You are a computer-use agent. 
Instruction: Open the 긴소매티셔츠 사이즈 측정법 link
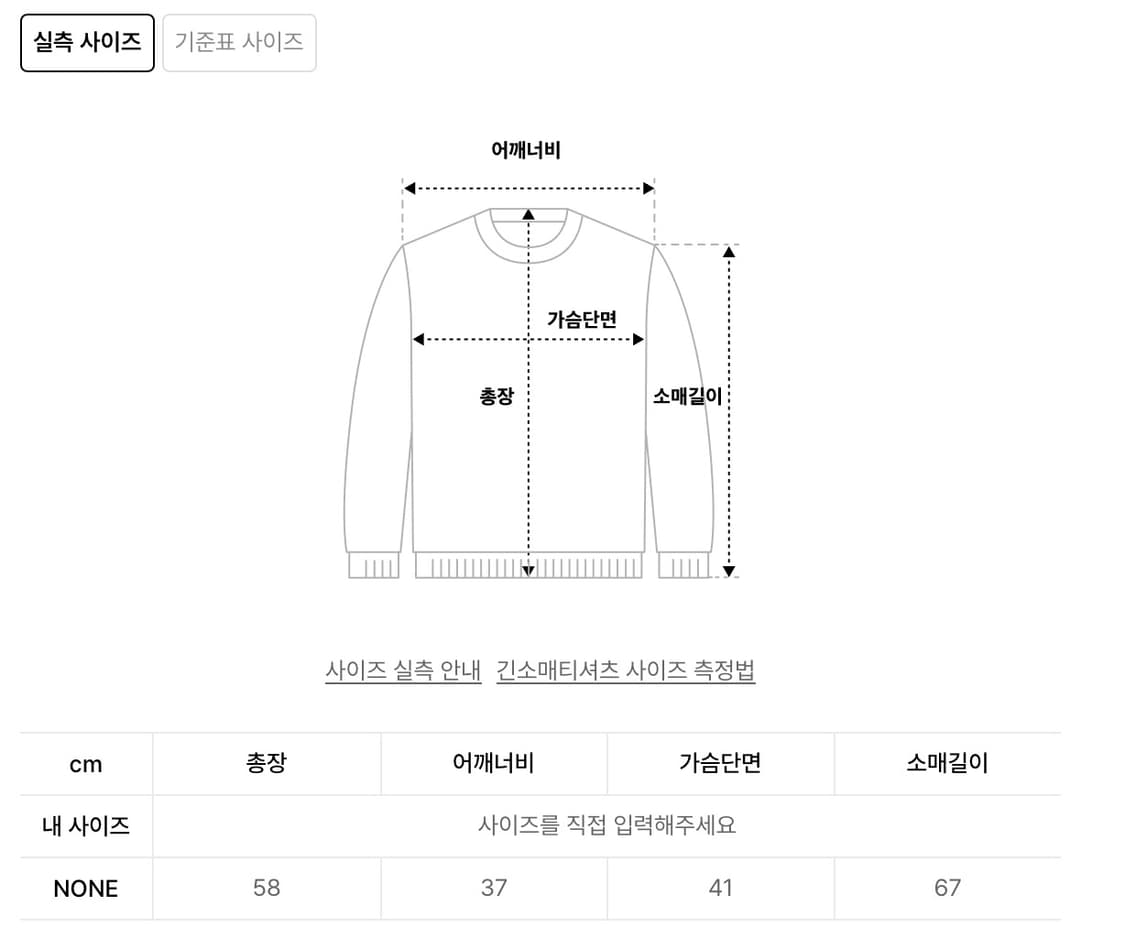tap(625, 670)
